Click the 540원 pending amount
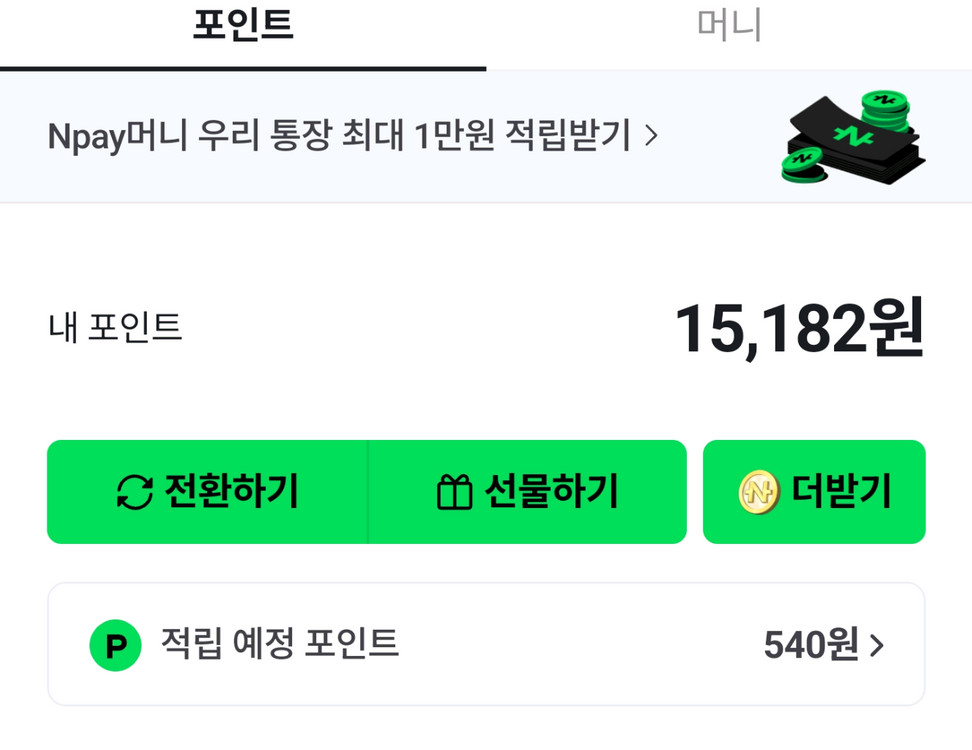 (811, 646)
